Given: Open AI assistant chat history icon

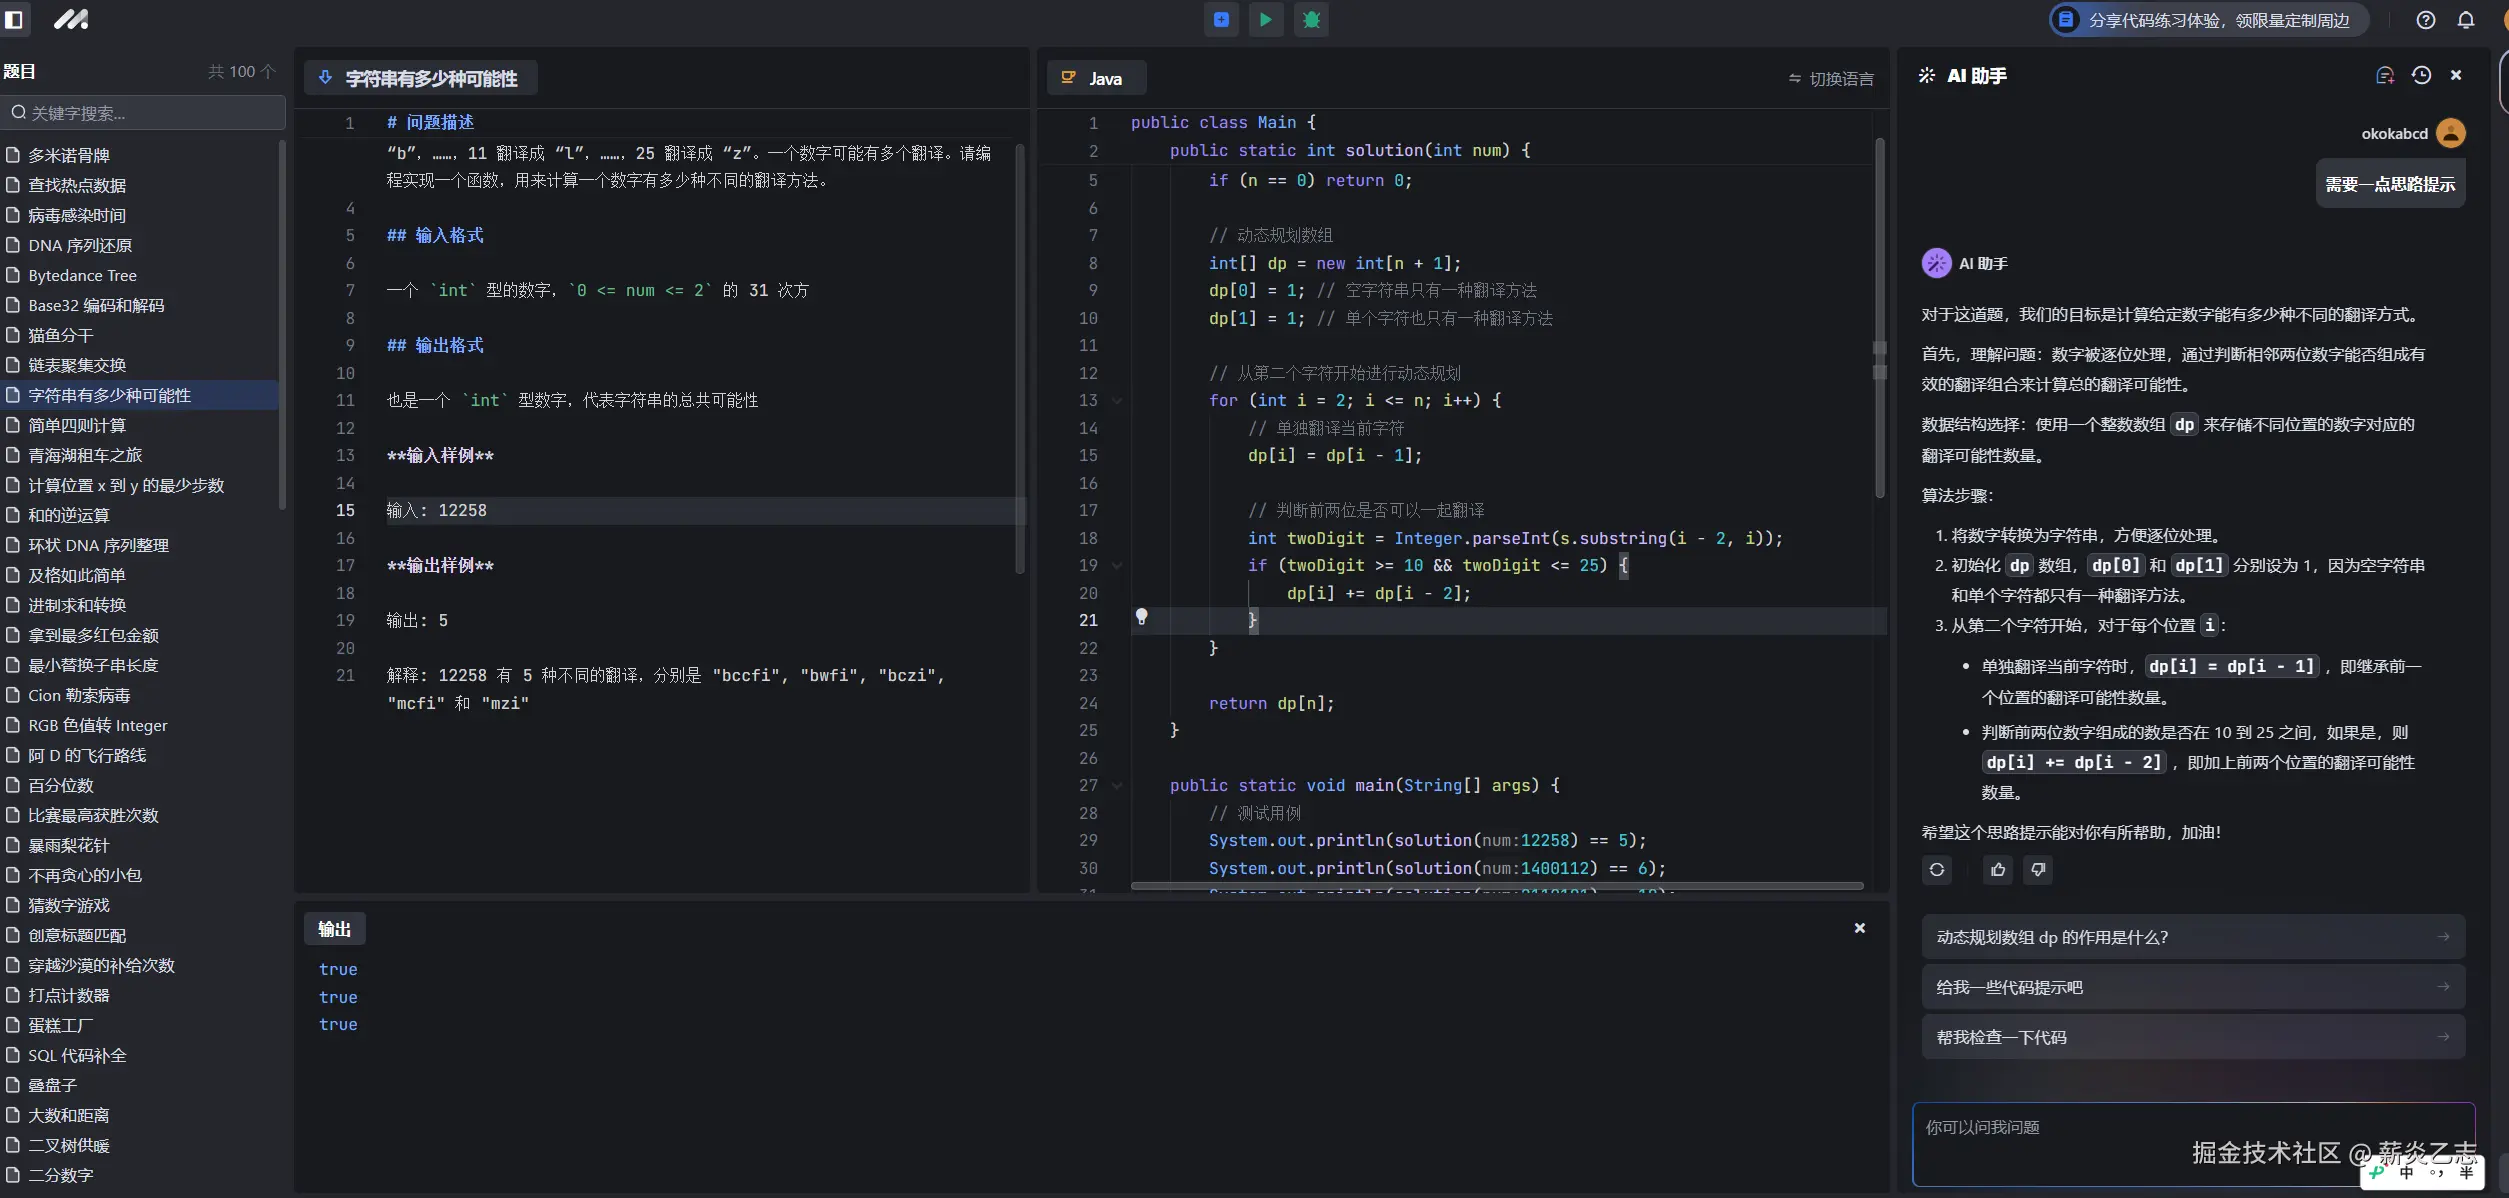Looking at the screenshot, I should tap(2421, 75).
